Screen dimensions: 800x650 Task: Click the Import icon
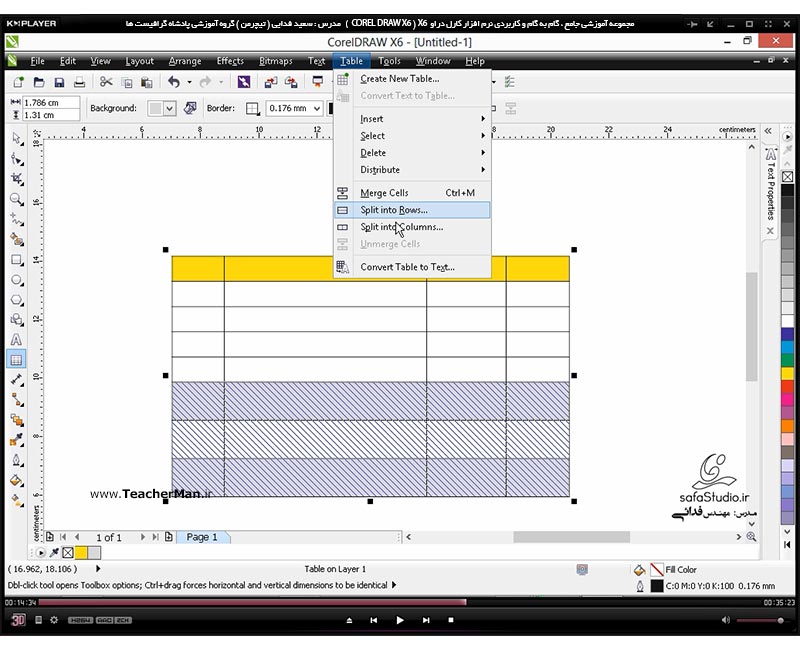tap(270, 82)
